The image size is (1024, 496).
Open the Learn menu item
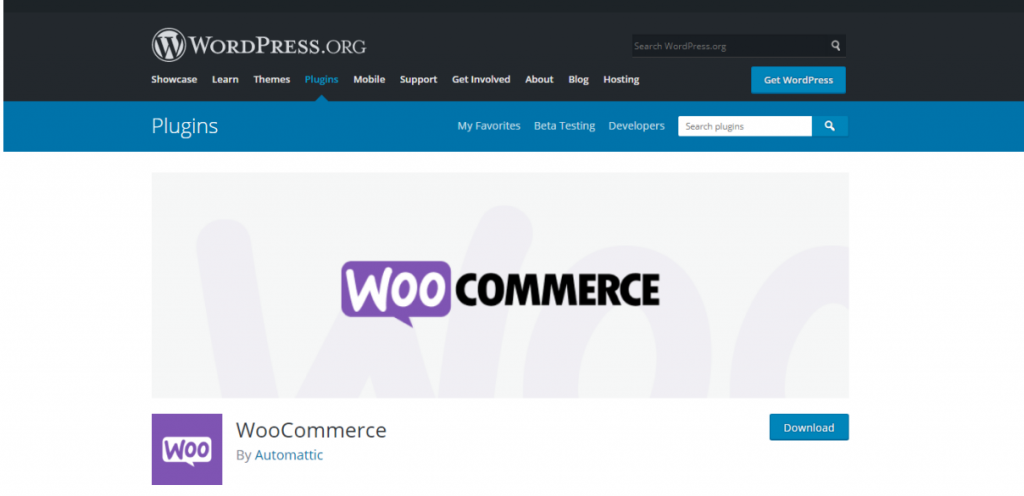pyautogui.click(x=225, y=80)
